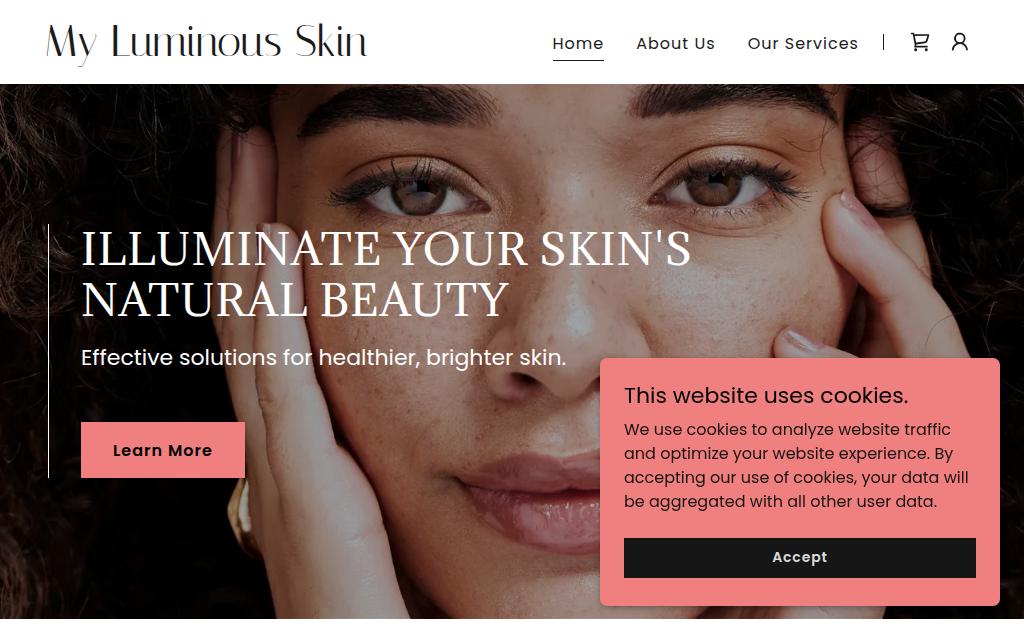The width and height of the screenshot is (1024, 629).
Task: Accept cookies with the Accept button
Action: pyautogui.click(x=799, y=558)
